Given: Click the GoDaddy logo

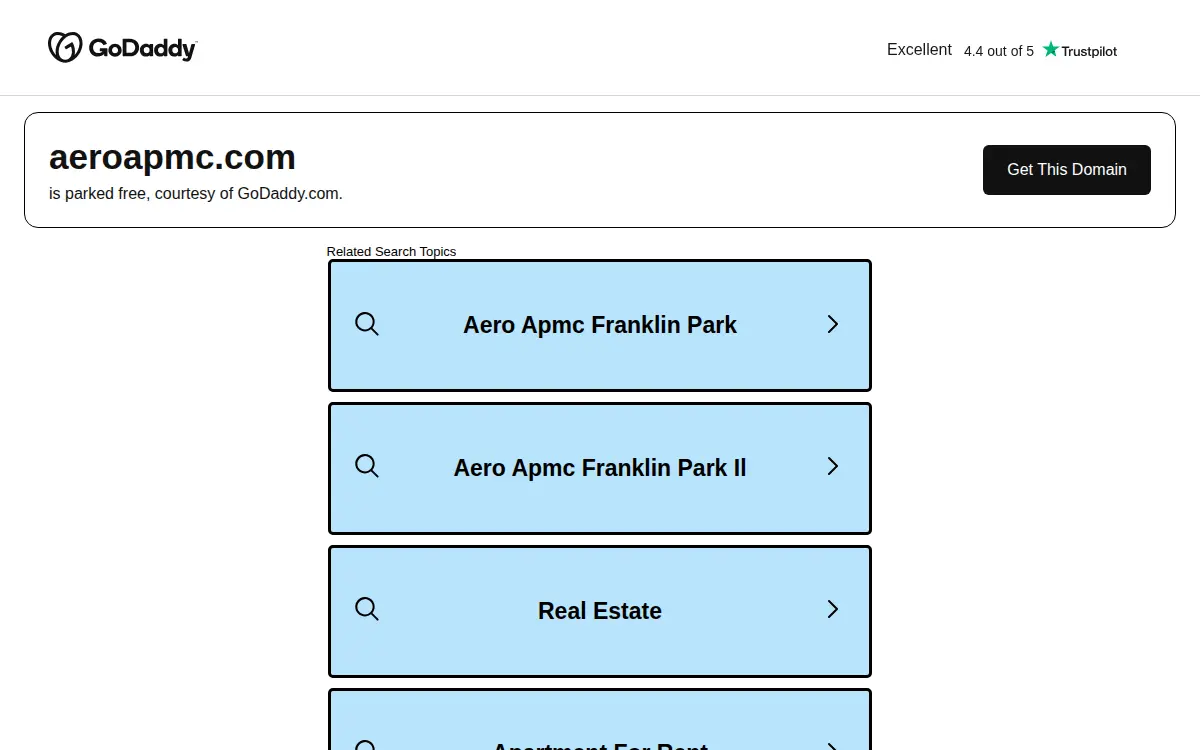Looking at the screenshot, I should (x=122, y=47).
